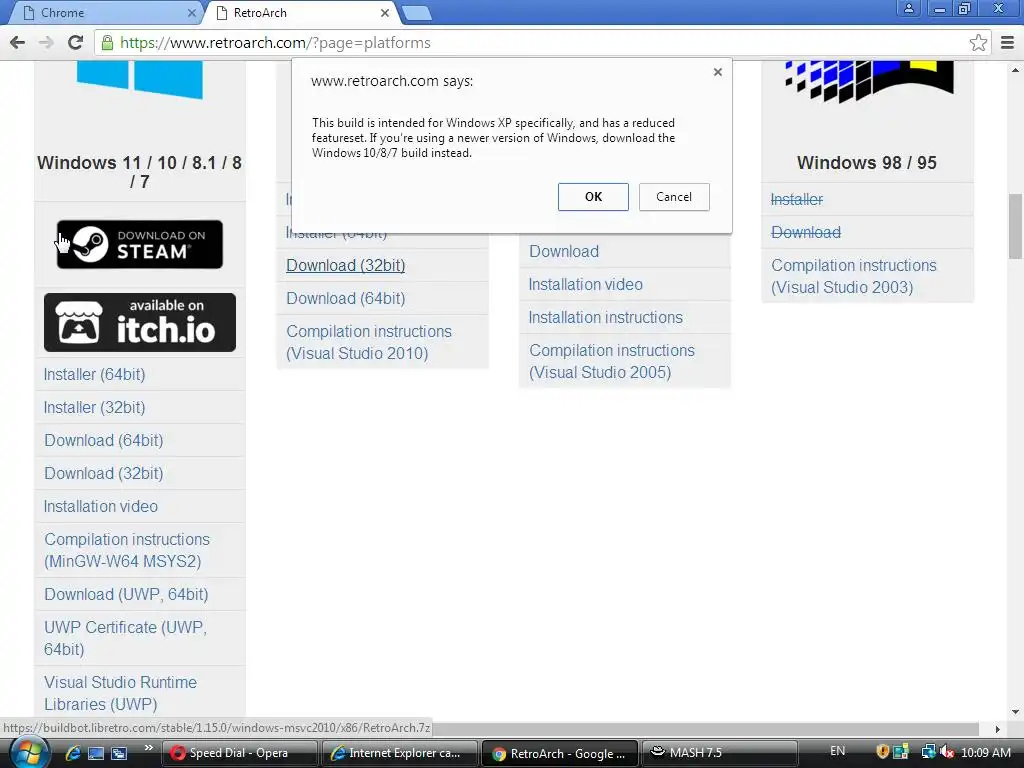This screenshot has height=768, width=1024.
Task: Dismiss the dialog with its X icon
Action: click(x=718, y=72)
